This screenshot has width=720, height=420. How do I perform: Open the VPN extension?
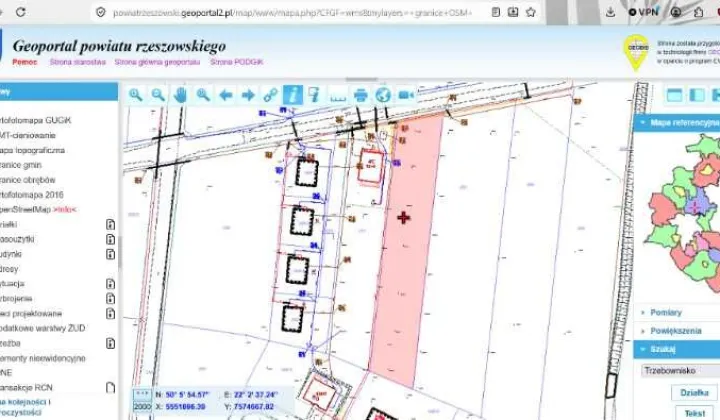[643, 12]
